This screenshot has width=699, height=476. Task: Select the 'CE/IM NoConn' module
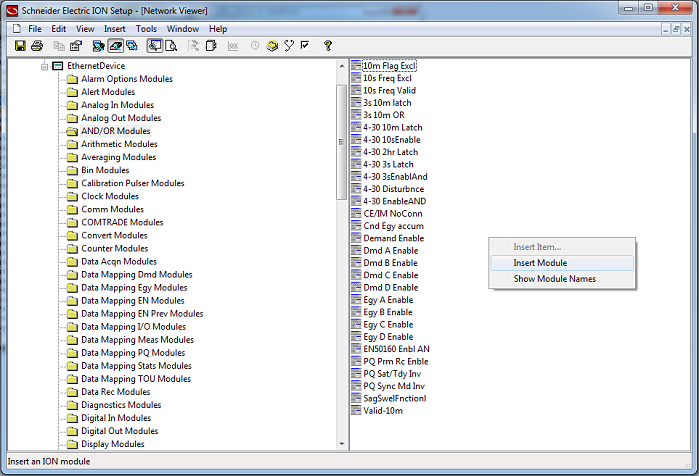392,213
